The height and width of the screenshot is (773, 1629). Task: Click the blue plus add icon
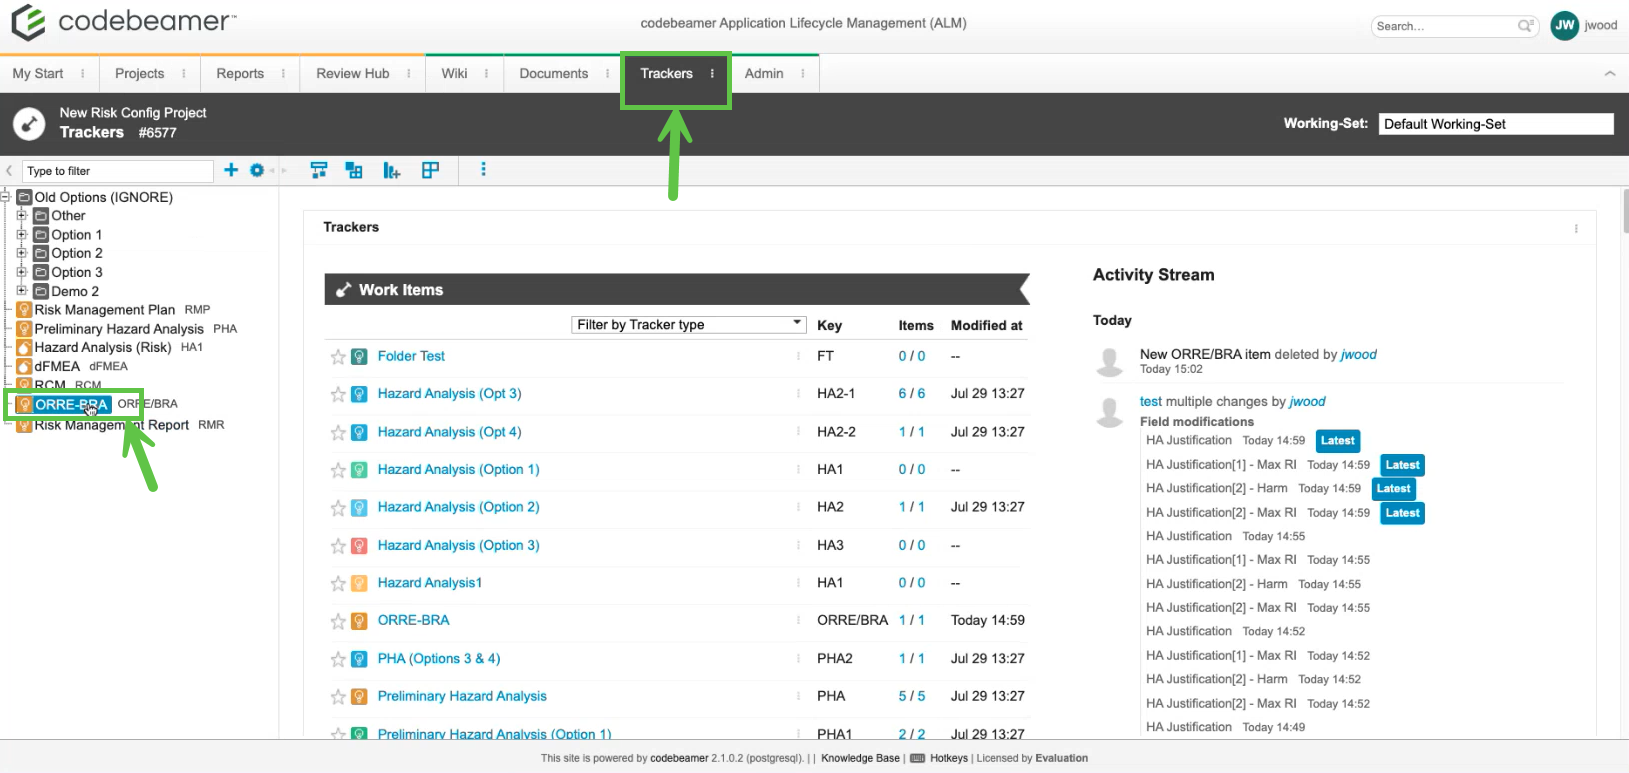tap(231, 170)
